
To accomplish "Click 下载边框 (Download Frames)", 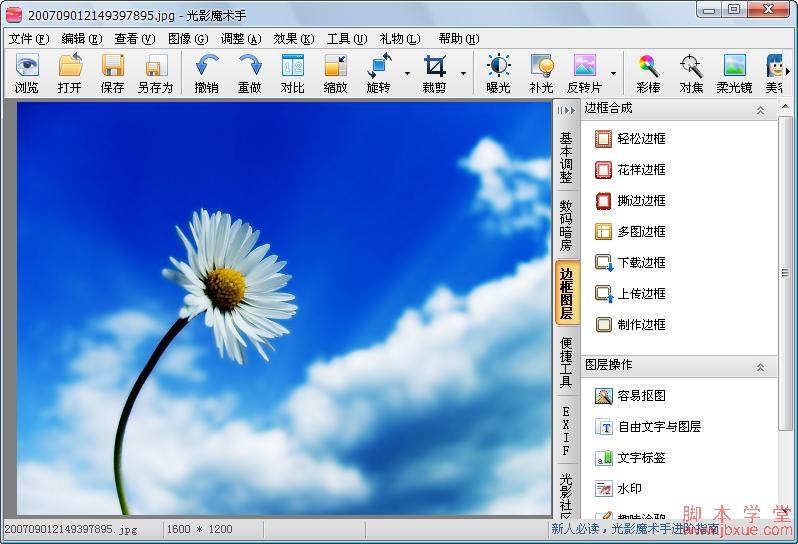I will [630, 263].
